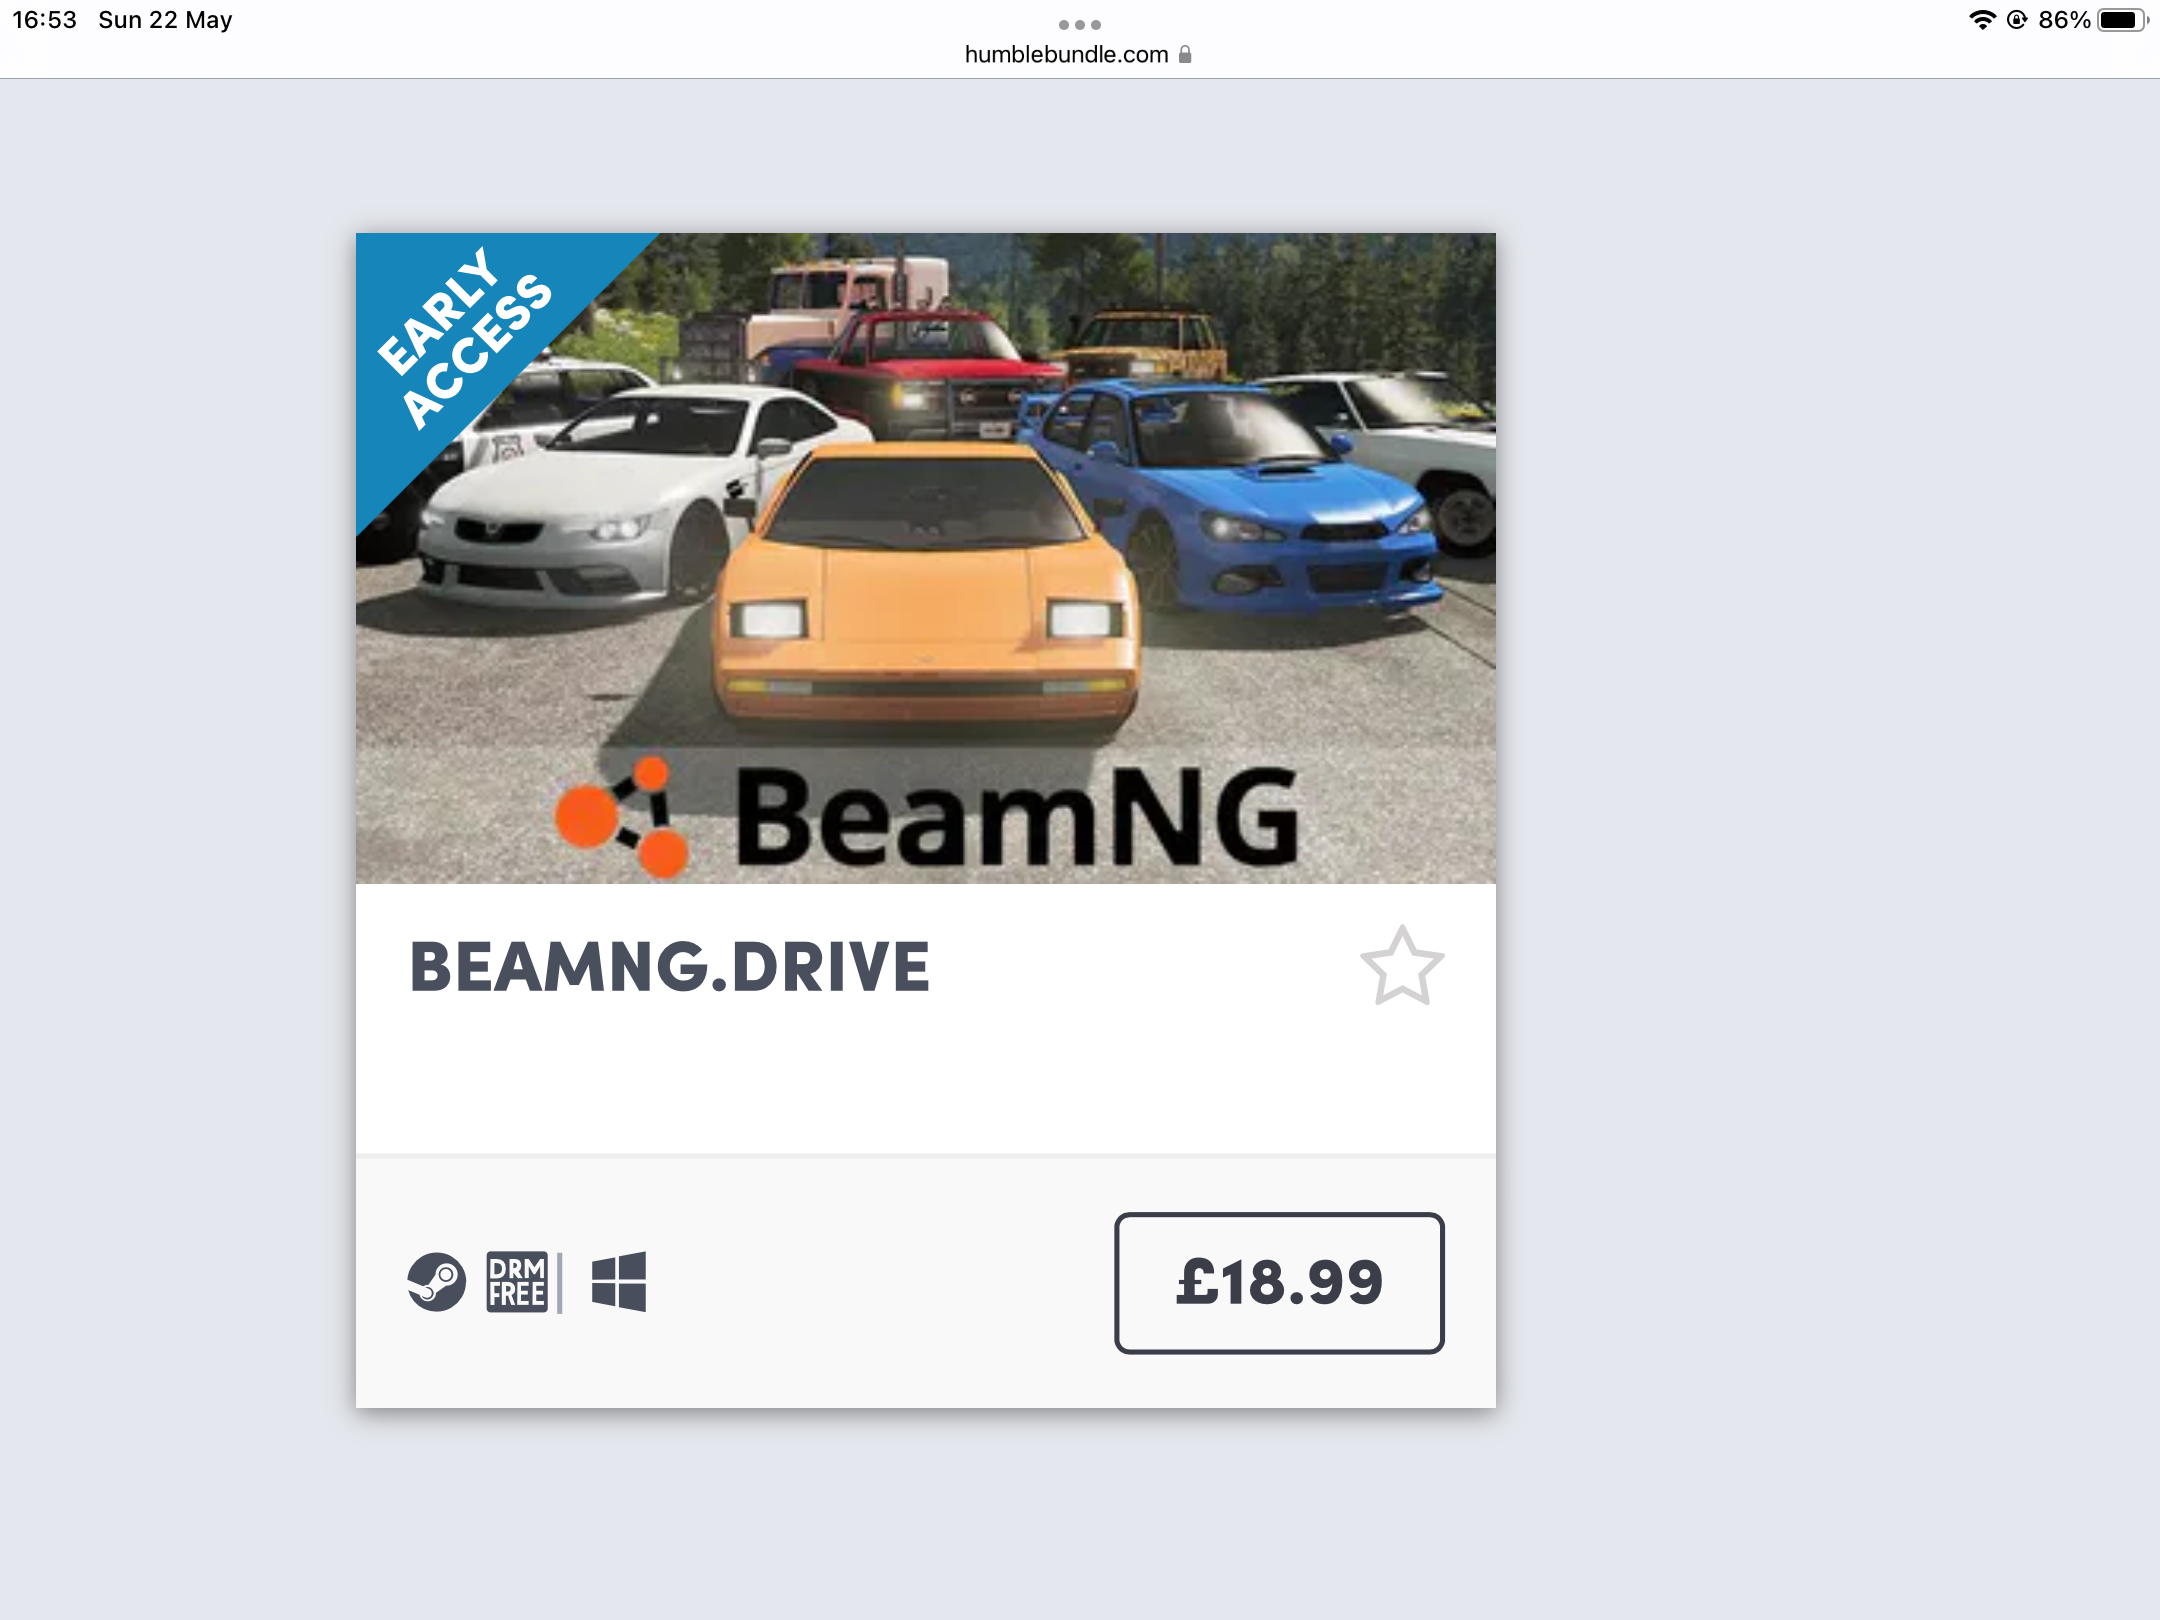Tap the orientation lock status icon

click(2017, 20)
